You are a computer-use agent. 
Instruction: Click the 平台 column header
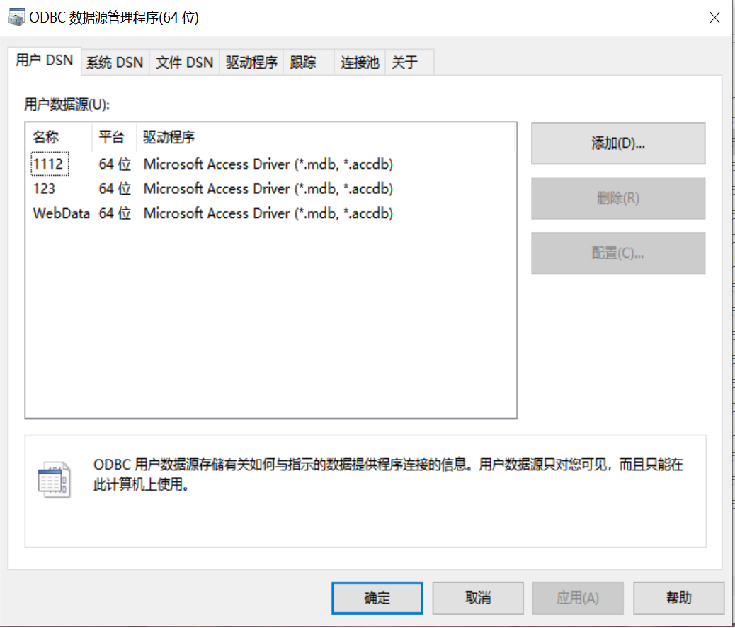(114, 137)
